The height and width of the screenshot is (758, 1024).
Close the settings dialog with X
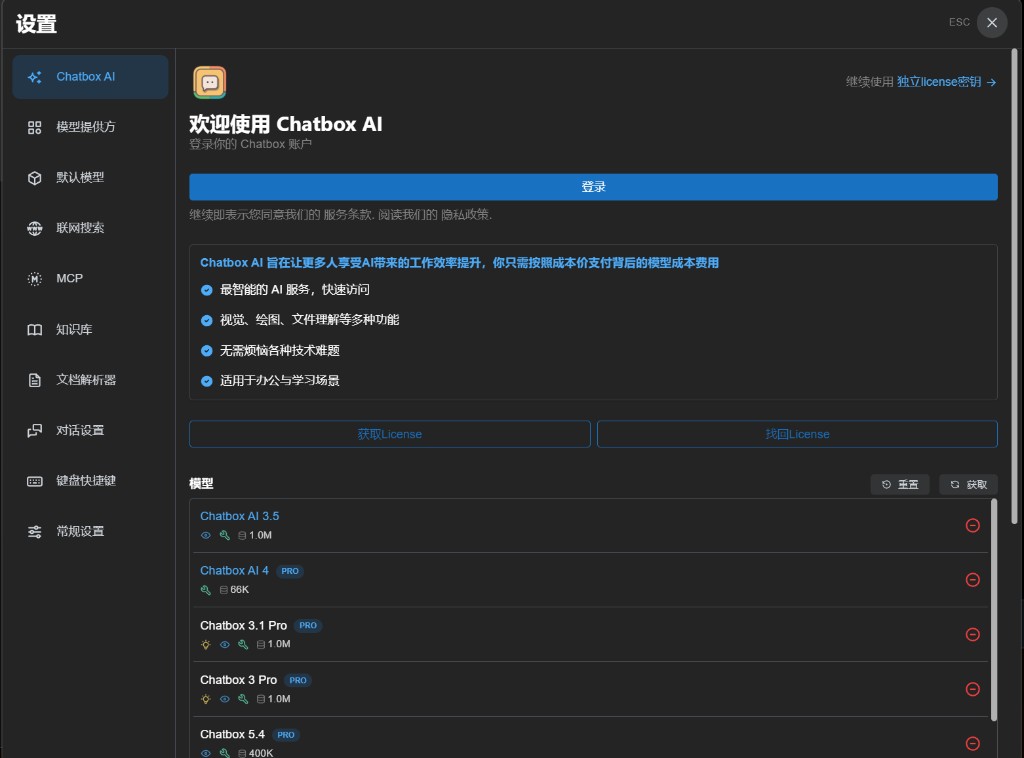[x=992, y=23]
